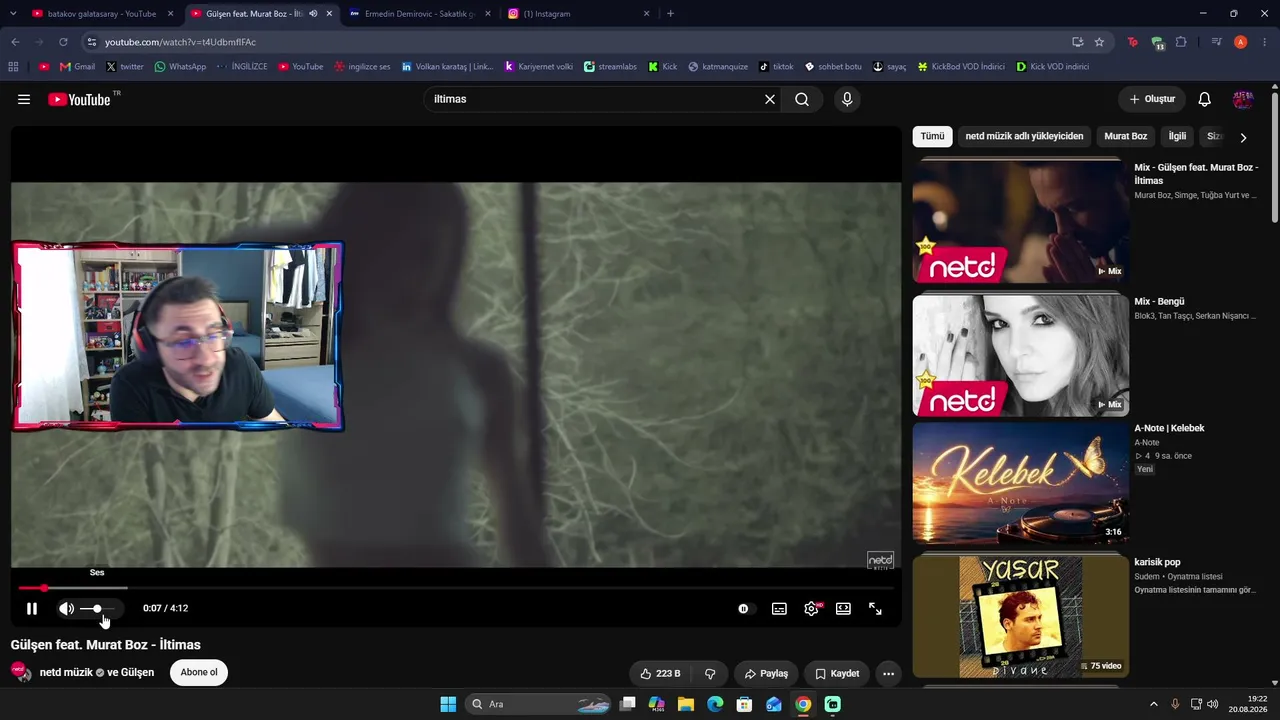This screenshot has height=720, width=1280.
Task: Open the tiktok bookmark
Action: click(776, 67)
